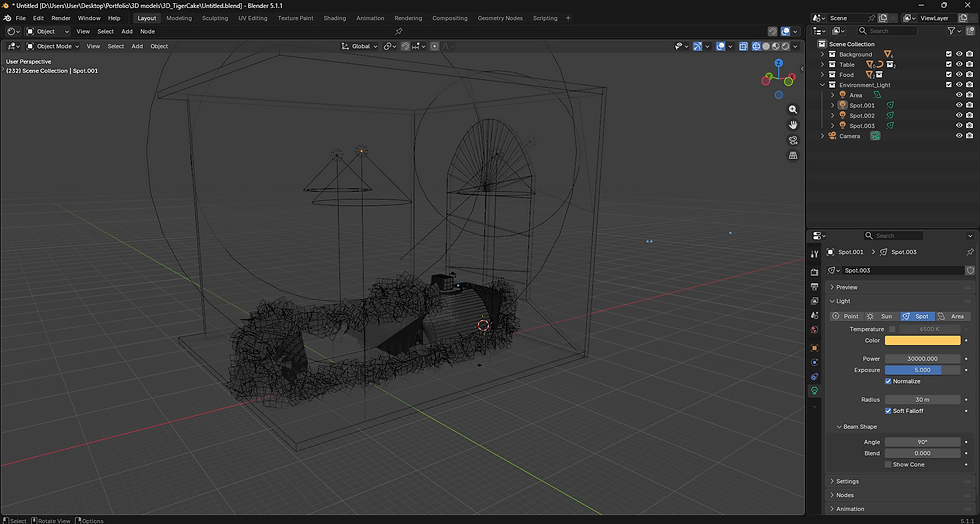This screenshot has width=980, height=524.
Task: Open the Render properties tab icon
Action: [x=814, y=273]
